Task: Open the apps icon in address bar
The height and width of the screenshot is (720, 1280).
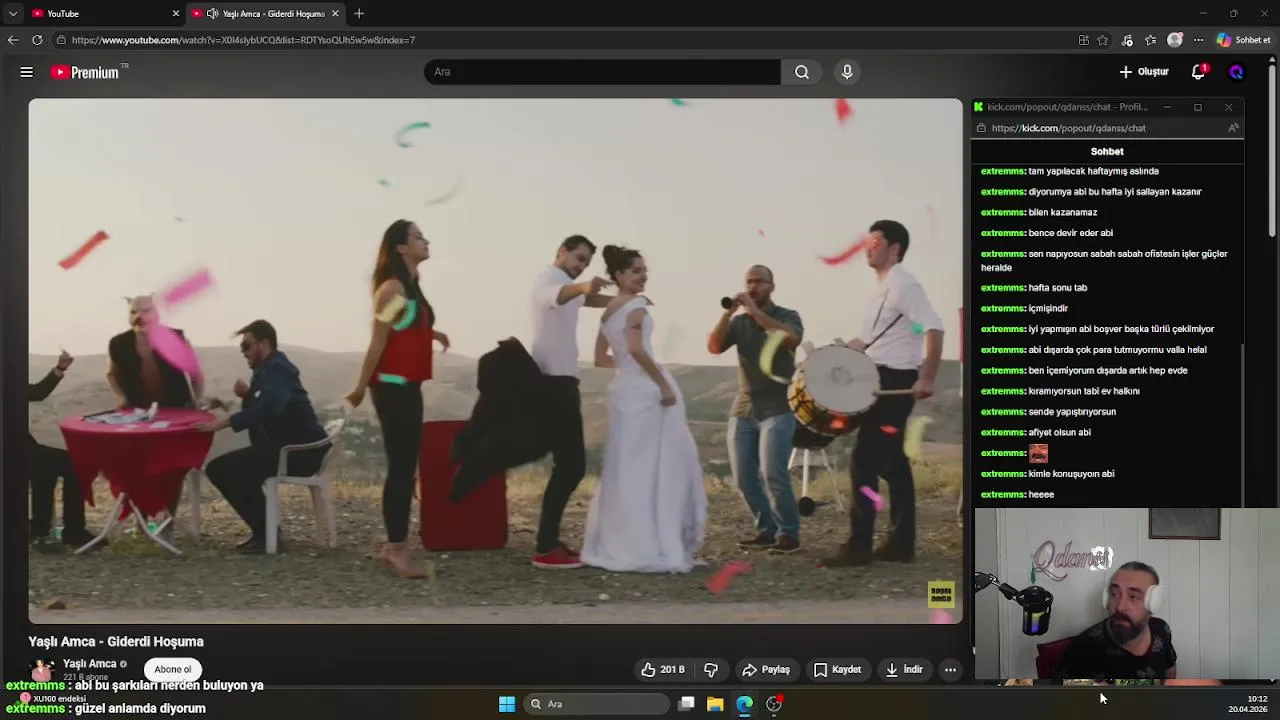Action: pyautogui.click(x=1083, y=40)
